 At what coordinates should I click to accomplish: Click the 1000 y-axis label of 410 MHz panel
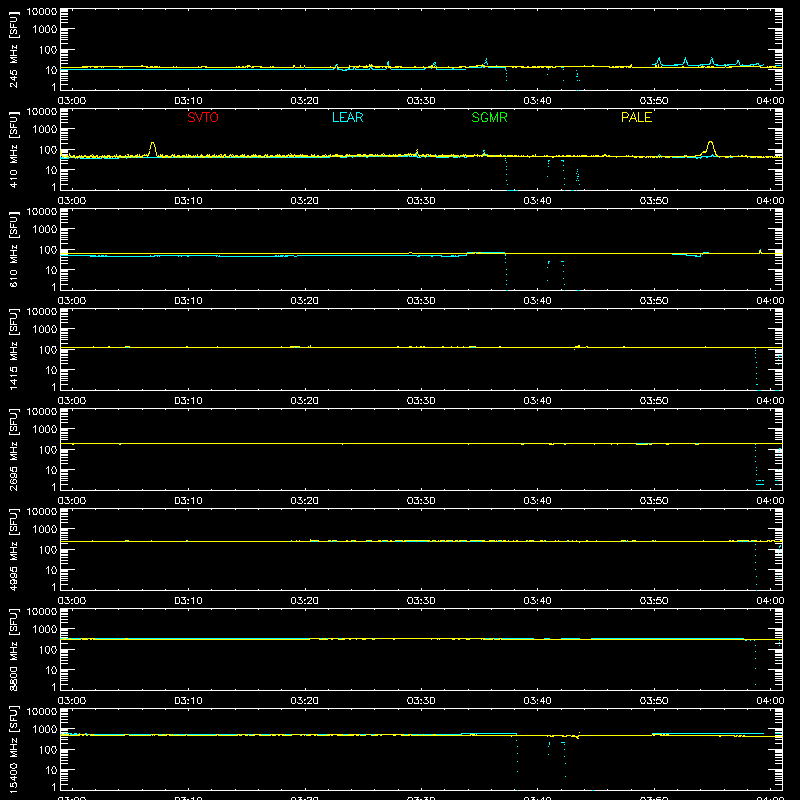pos(45,130)
